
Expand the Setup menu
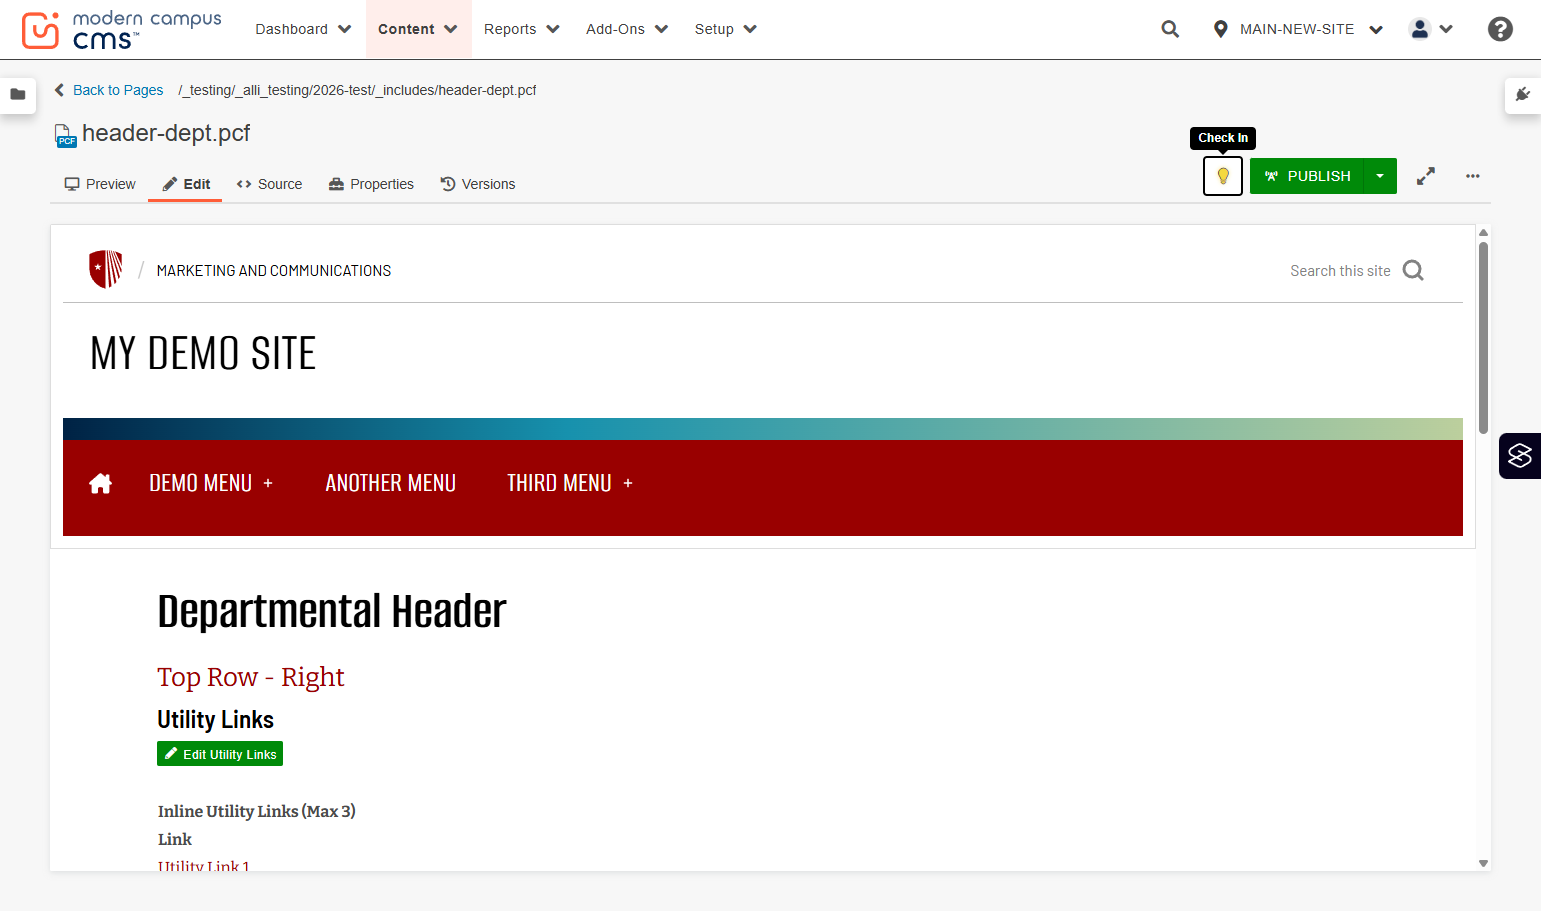(x=725, y=29)
